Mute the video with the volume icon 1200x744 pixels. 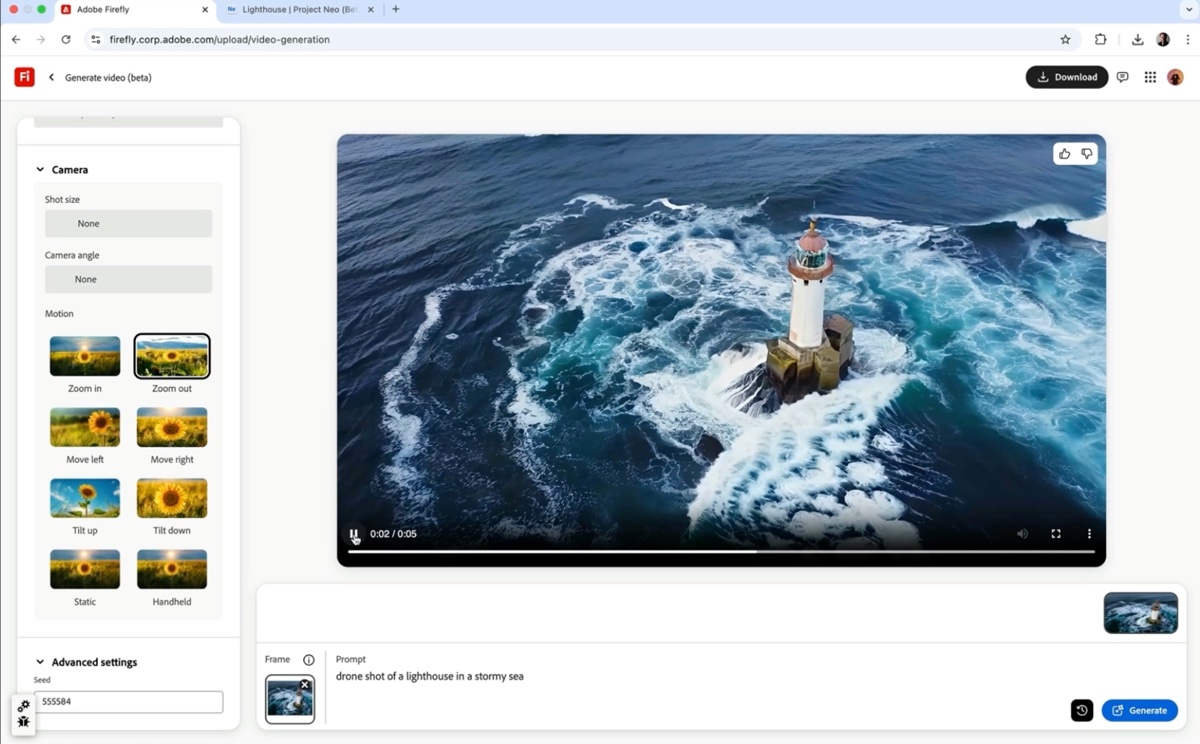pyautogui.click(x=1022, y=534)
